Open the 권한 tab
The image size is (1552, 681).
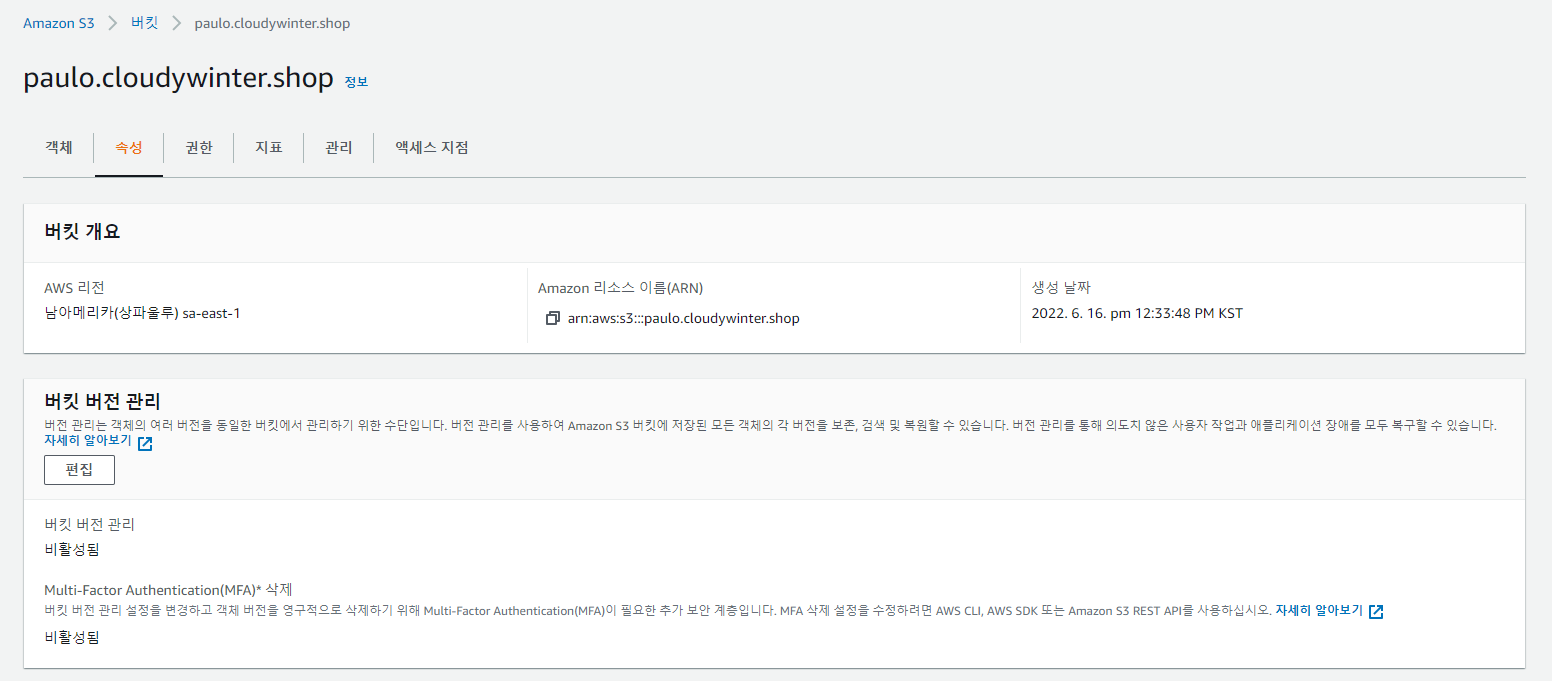pyautogui.click(x=199, y=147)
